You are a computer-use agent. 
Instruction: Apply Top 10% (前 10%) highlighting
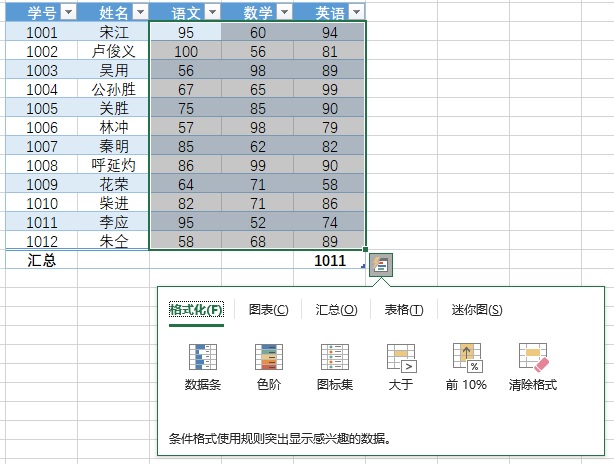click(x=466, y=367)
